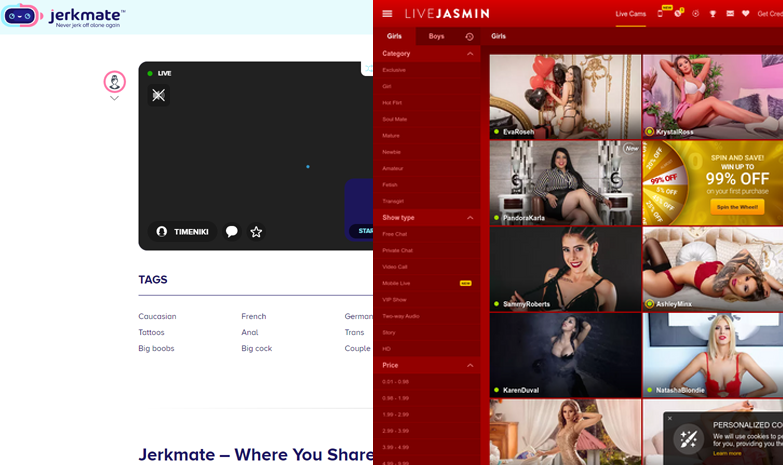Screen dimensions: 783x465
Task: Click the Tattoos tag on Jerkmate
Action: tap(151, 332)
